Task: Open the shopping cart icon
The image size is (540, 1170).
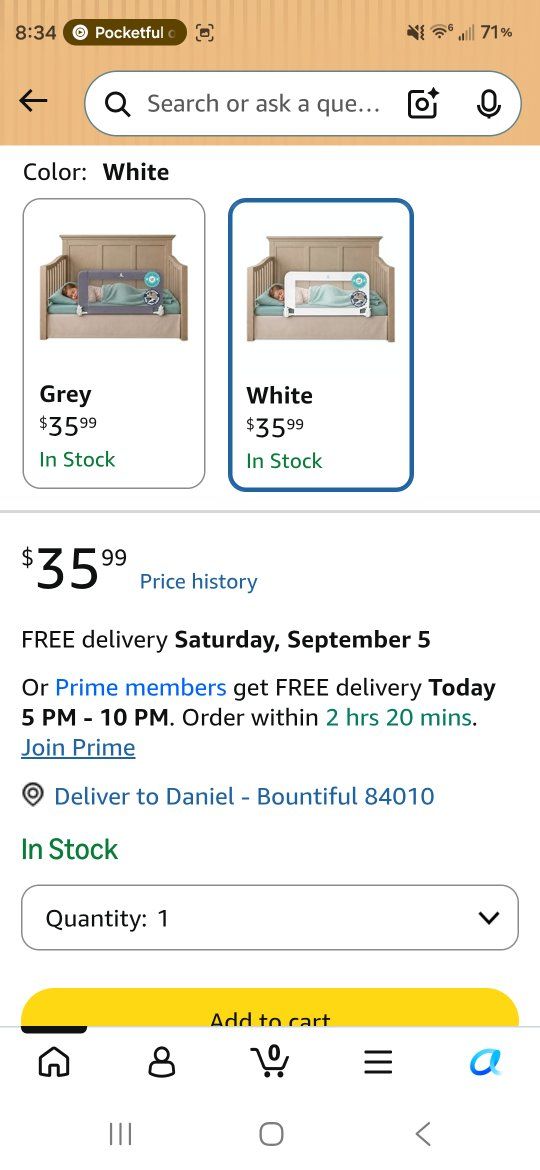Action: 270,1060
